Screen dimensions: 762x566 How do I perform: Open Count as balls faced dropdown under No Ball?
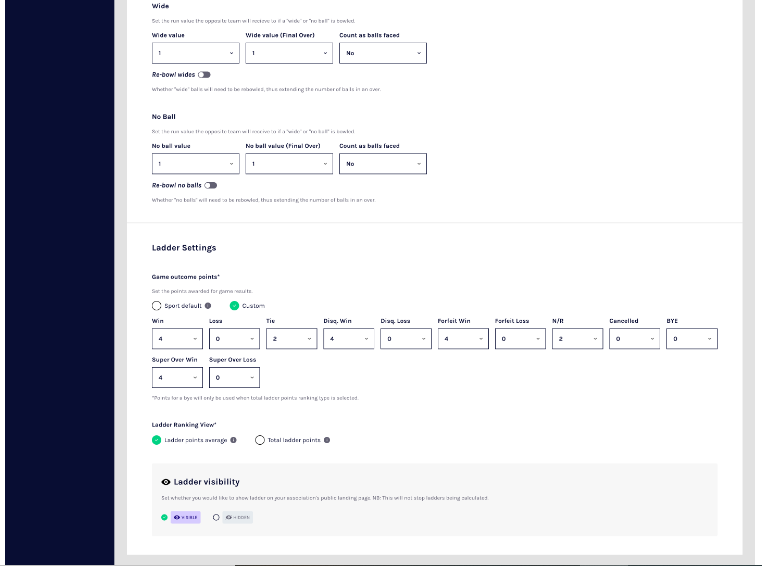pyautogui.click(x=382, y=164)
